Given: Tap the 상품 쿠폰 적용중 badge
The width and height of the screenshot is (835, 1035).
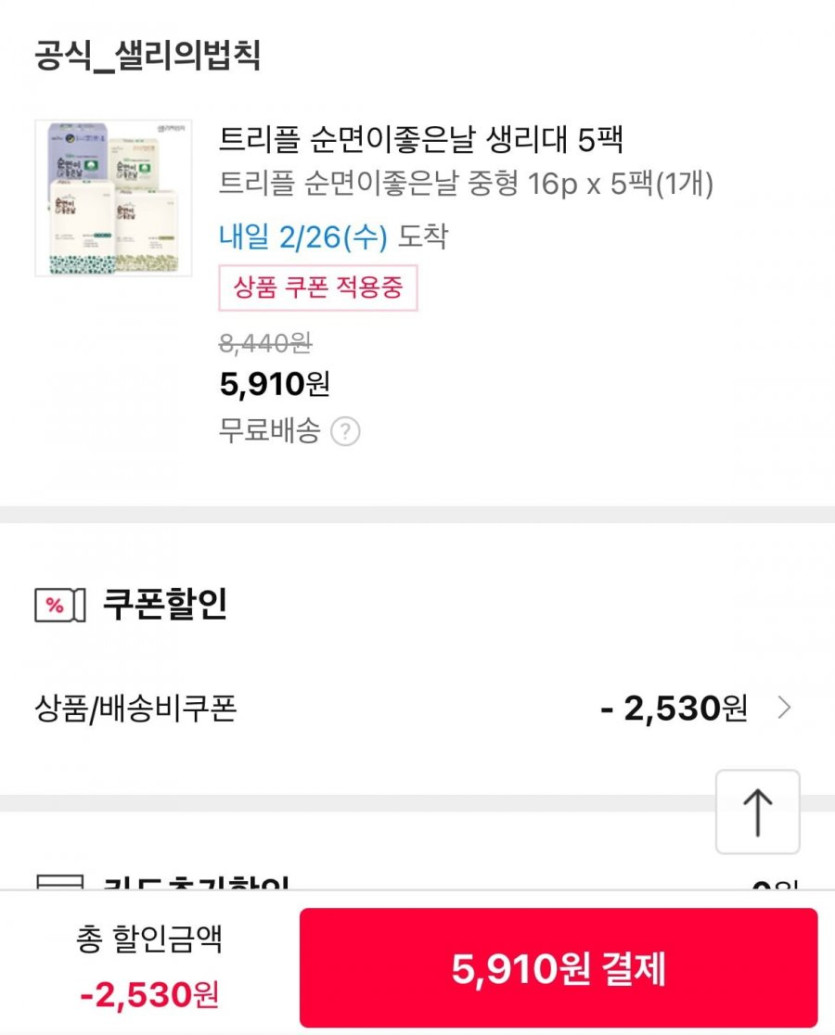Looking at the screenshot, I should pos(318,289).
